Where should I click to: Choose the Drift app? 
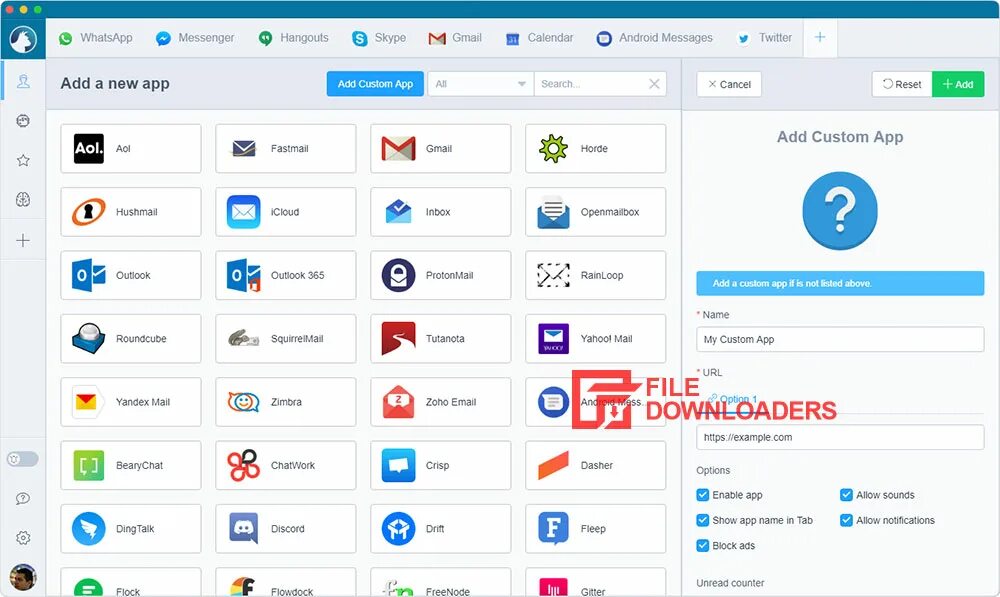point(440,529)
